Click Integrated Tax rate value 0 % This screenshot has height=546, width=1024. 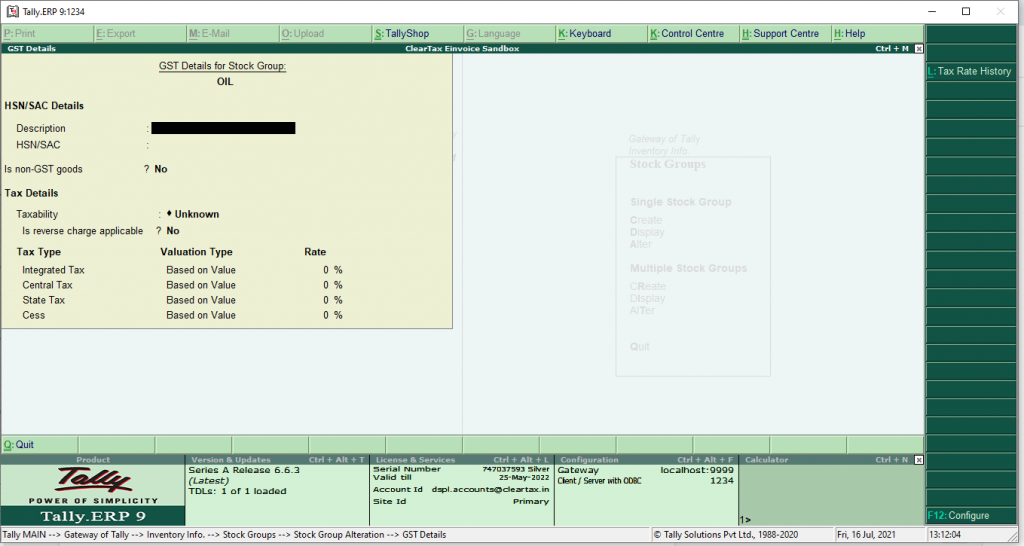coord(332,270)
